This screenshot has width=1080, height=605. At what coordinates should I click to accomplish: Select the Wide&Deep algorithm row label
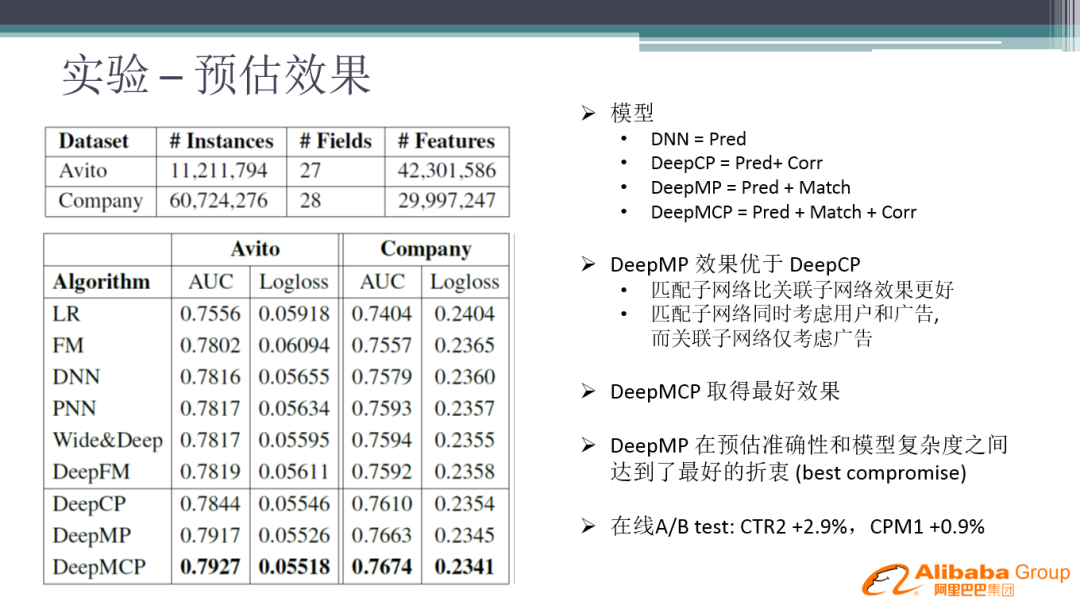tap(107, 440)
